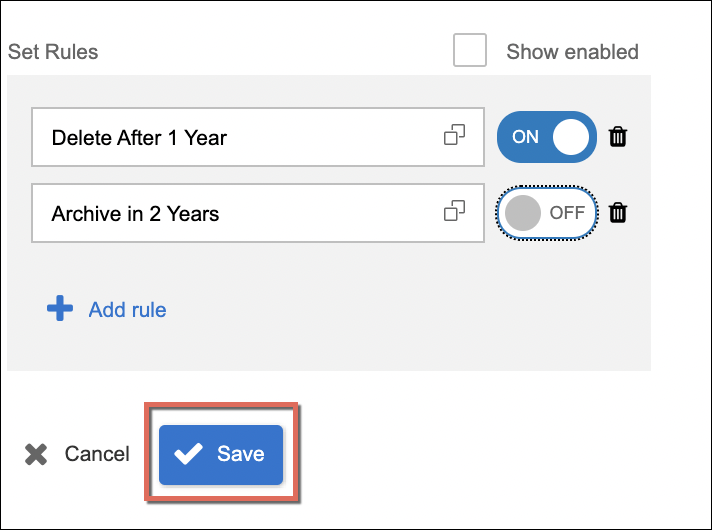Click the Cancel text

[97, 454]
